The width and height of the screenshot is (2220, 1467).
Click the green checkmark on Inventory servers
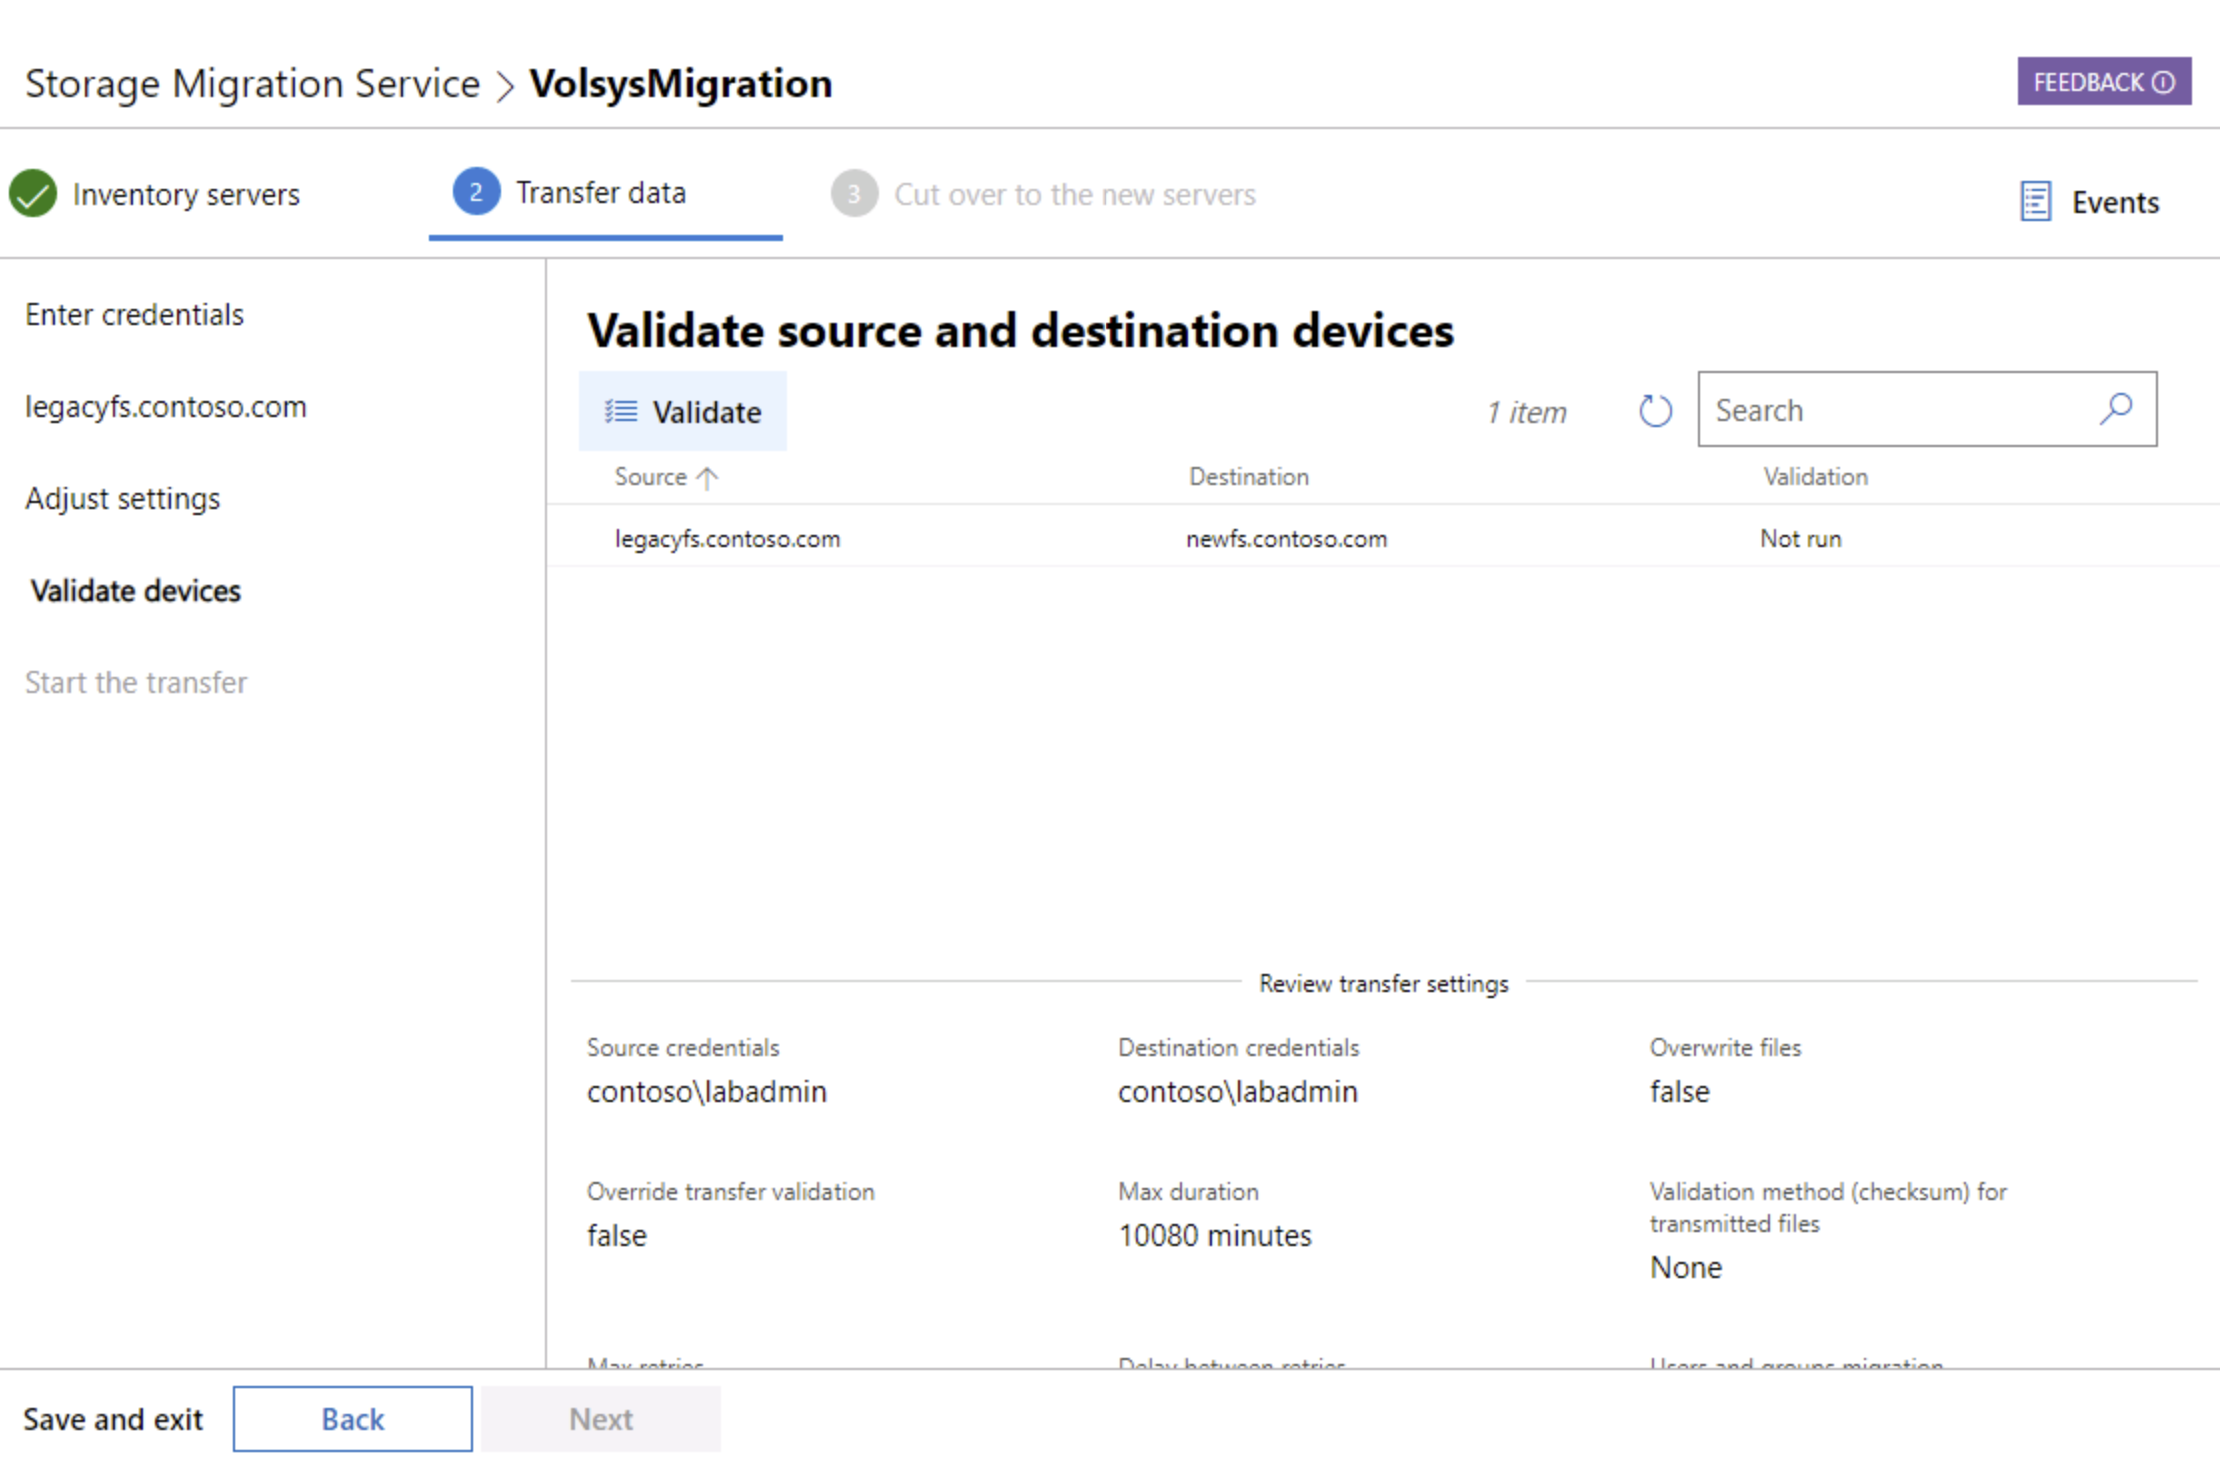(x=33, y=194)
